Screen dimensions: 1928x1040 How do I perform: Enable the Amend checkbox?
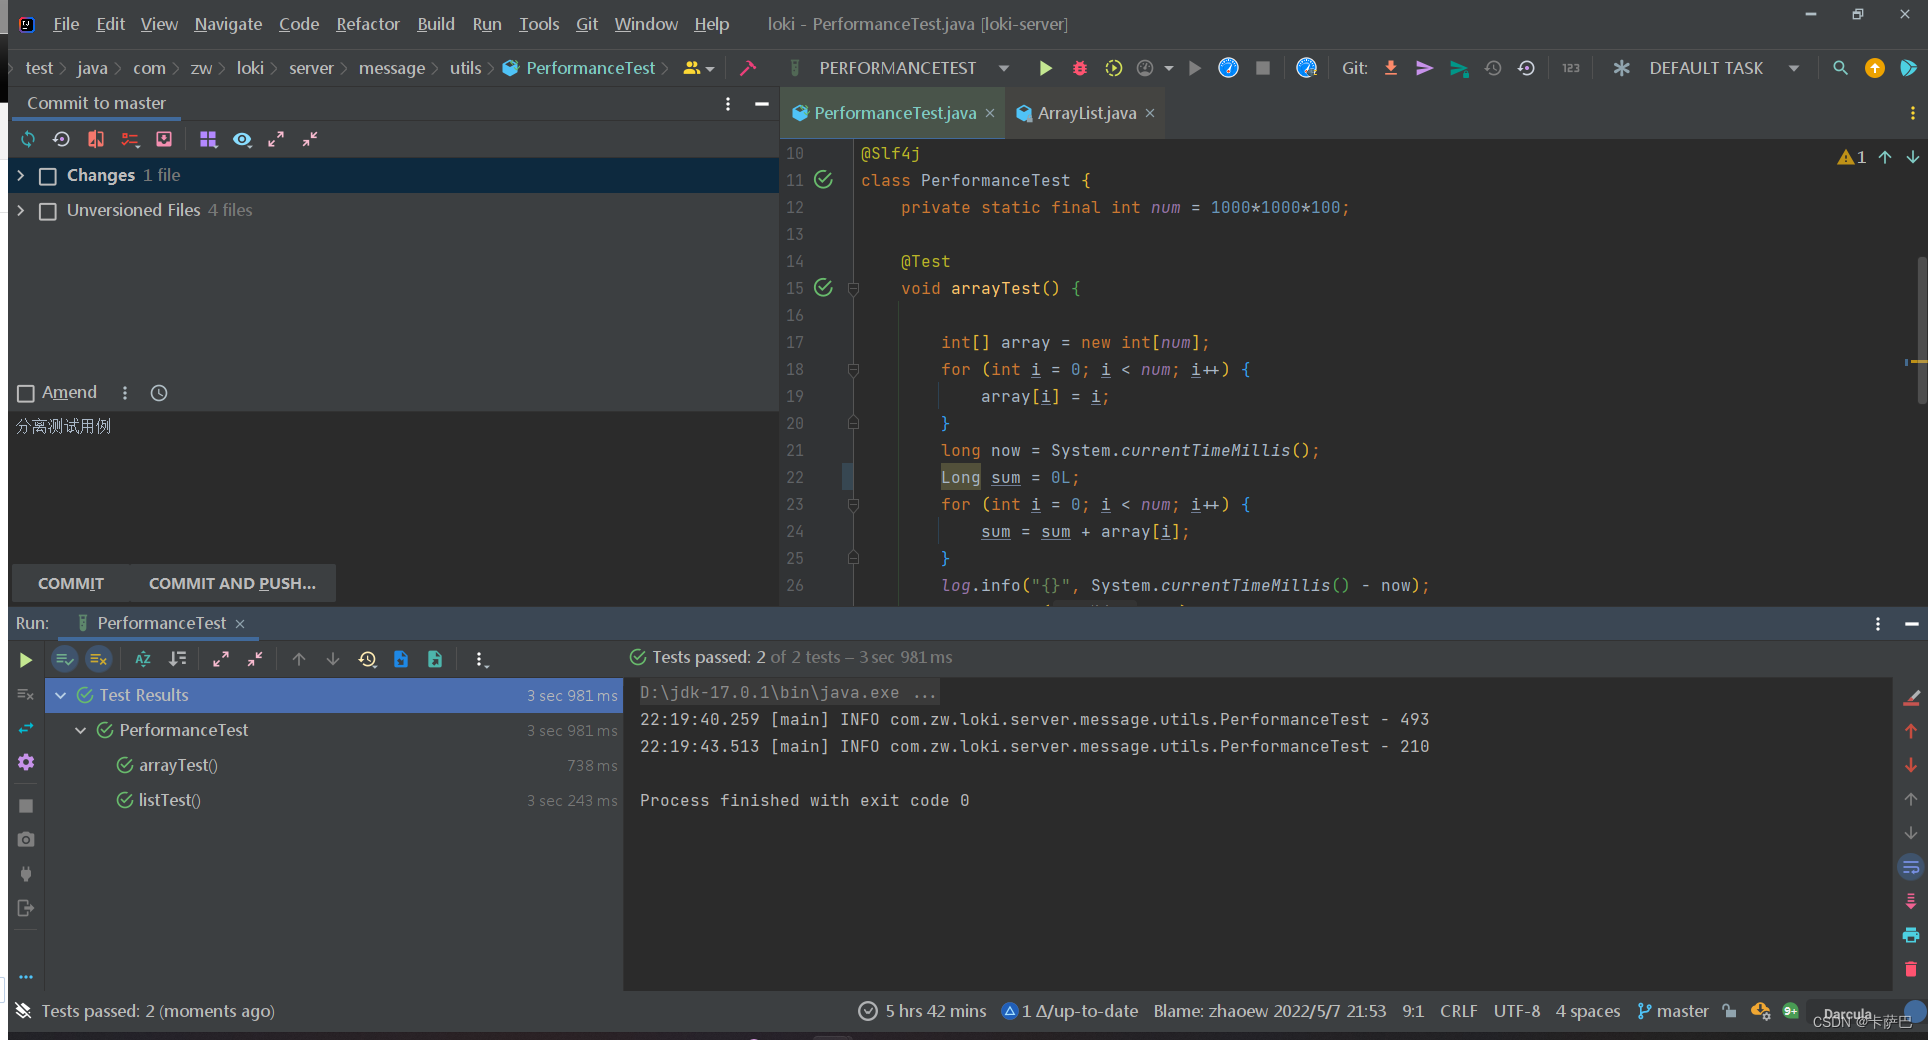pyautogui.click(x=26, y=393)
